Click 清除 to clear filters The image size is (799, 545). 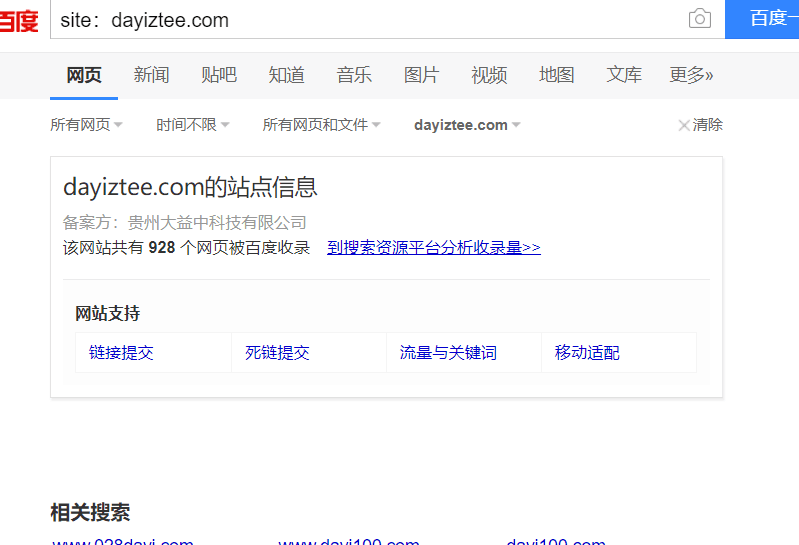(x=701, y=125)
